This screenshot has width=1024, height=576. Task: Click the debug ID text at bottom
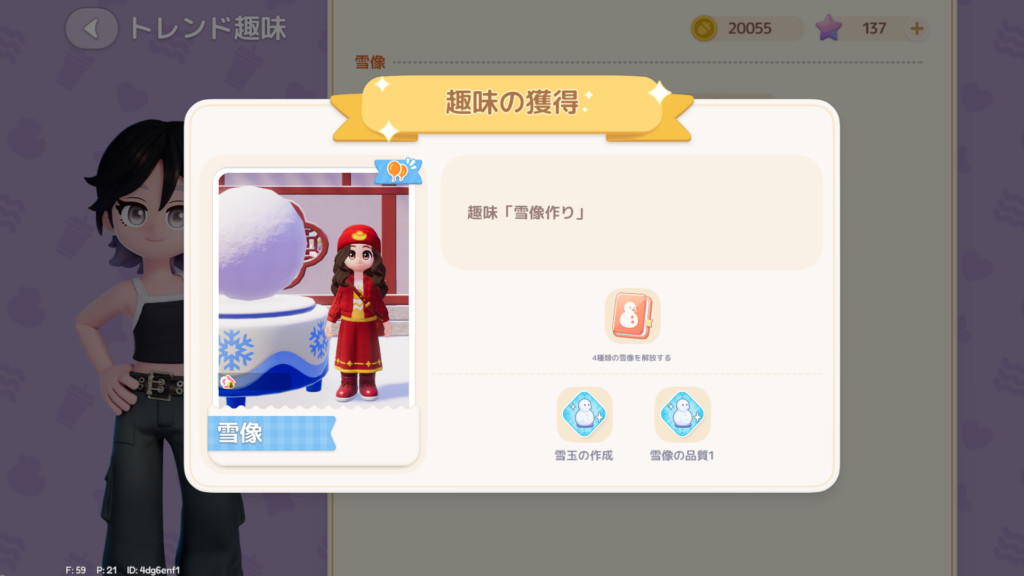153,570
